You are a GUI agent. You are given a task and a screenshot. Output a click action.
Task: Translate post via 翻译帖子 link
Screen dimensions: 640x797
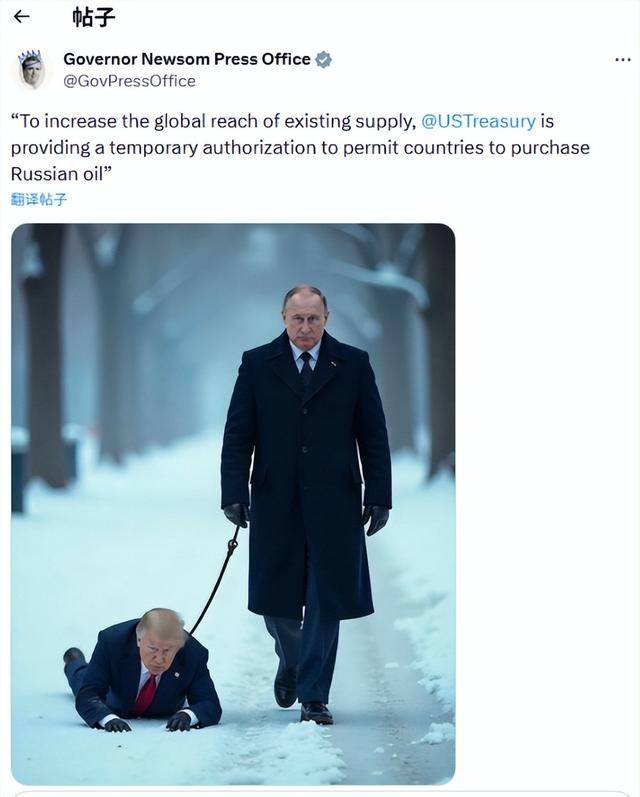click(x=39, y=199)
